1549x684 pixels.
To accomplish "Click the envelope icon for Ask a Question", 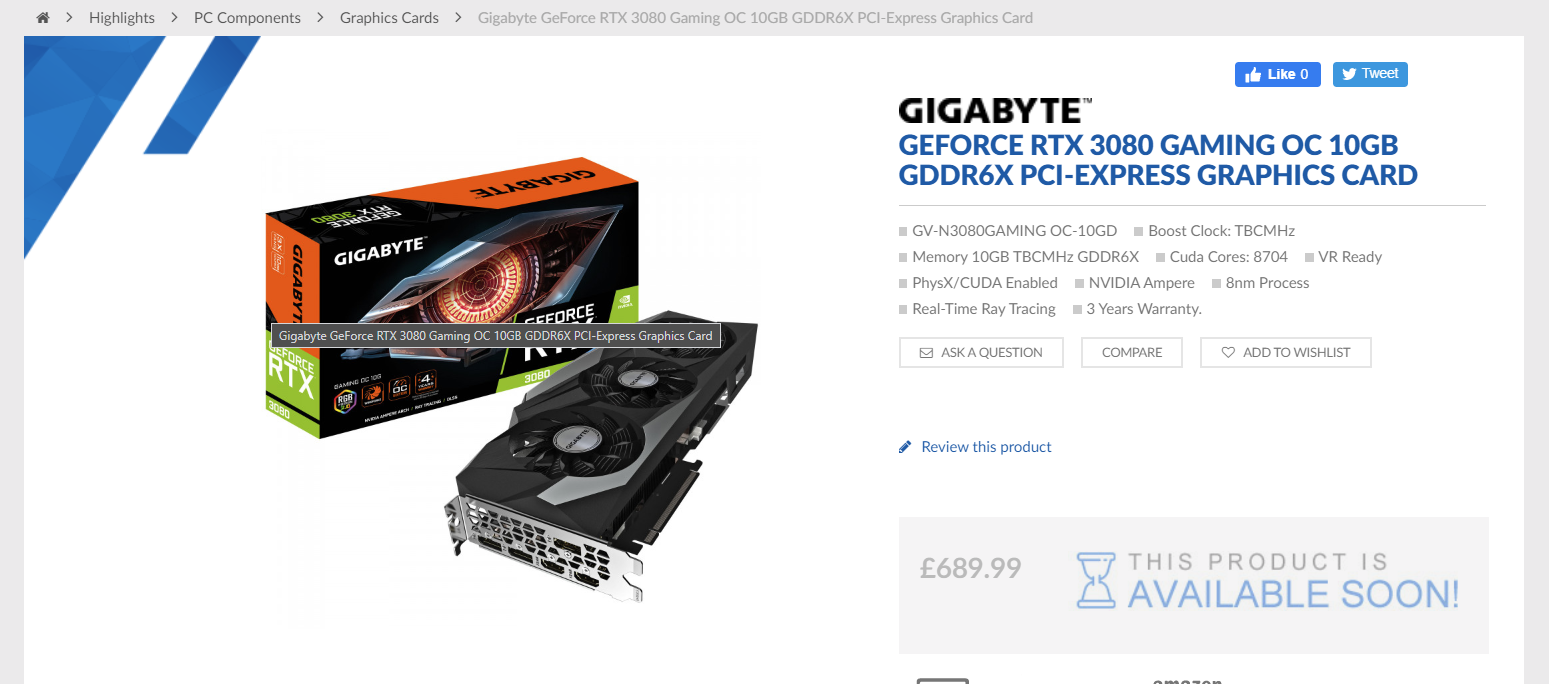I will [x=925, y=353].
